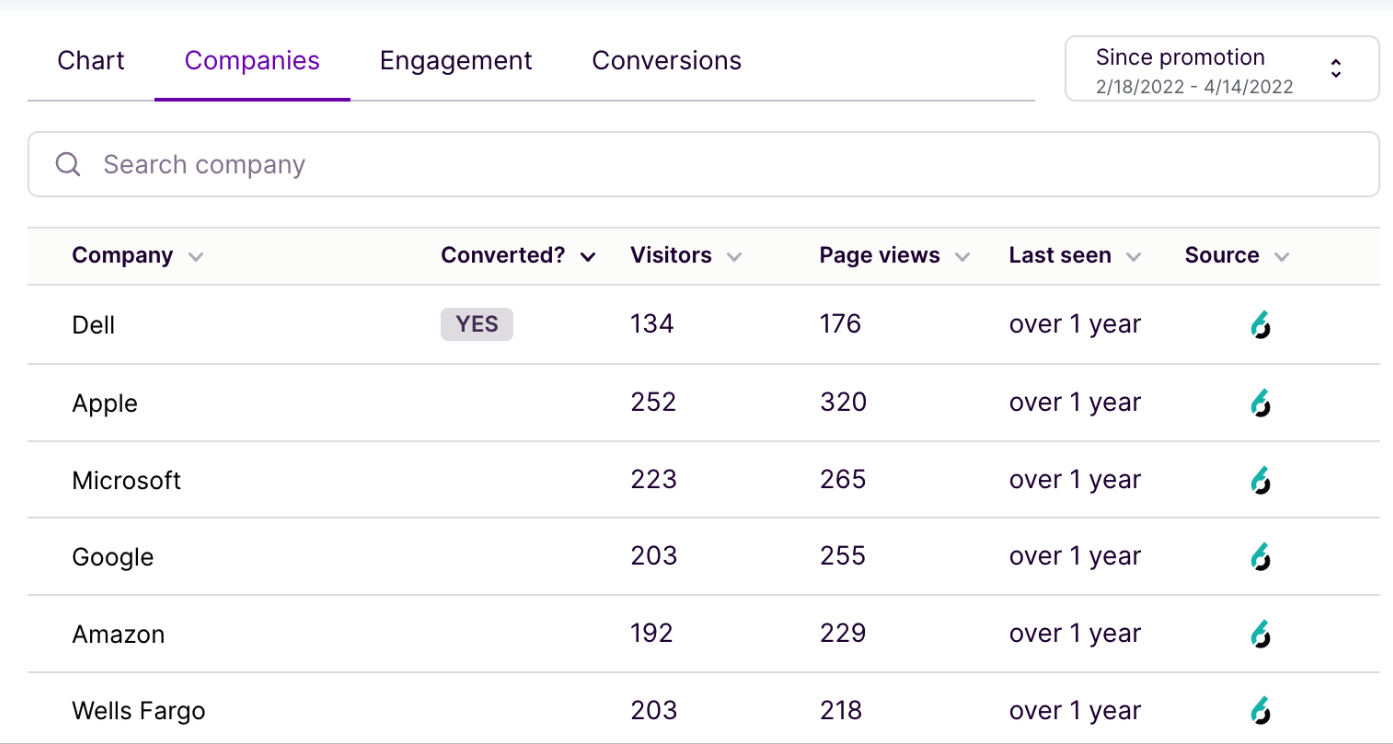Click Amazon's visitors value 192
1393x744 pixels.
coord(651,633)
